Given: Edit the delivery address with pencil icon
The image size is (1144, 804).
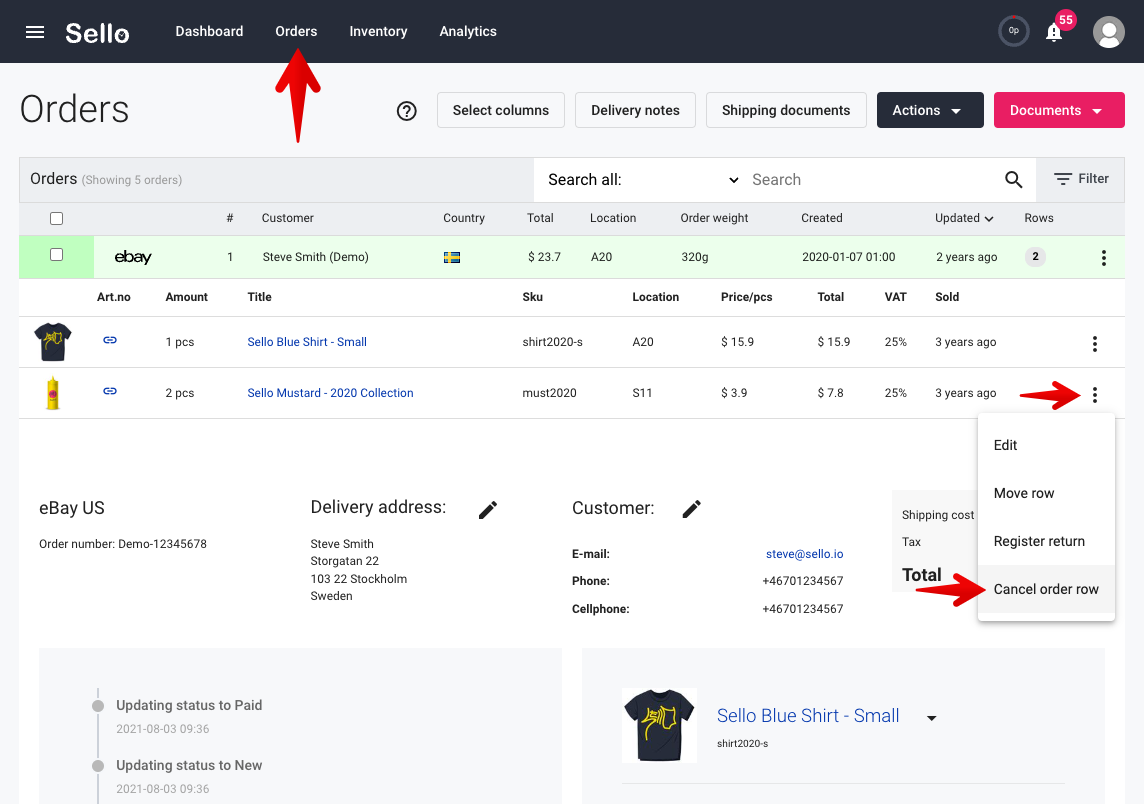Looking at the screenshot, I should pyautogui.click(x=488, y=509).
